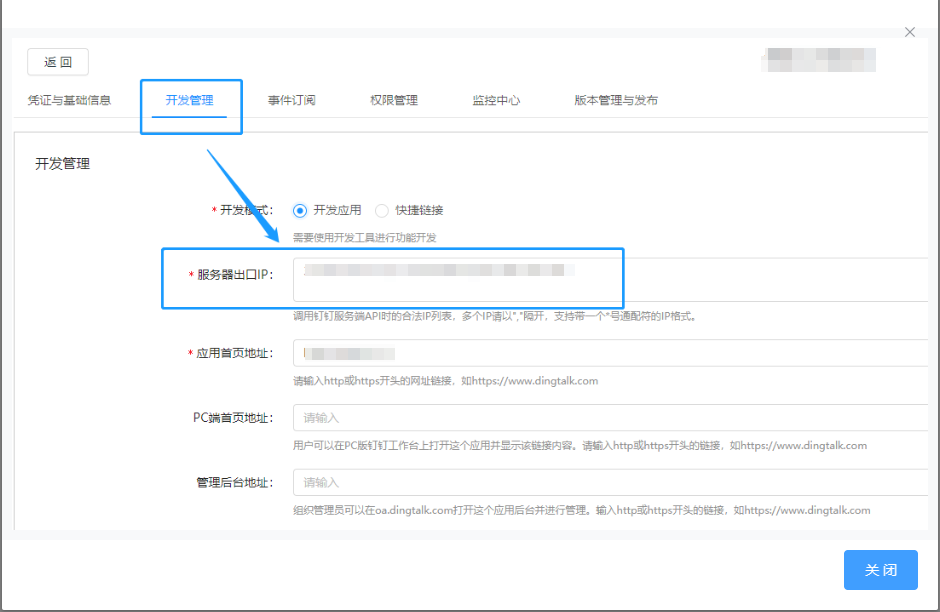This screenshot has width=940, height=612.
Task: Click the blurred account name at top right
Action: pyautogui.click(x=818, y=59)
